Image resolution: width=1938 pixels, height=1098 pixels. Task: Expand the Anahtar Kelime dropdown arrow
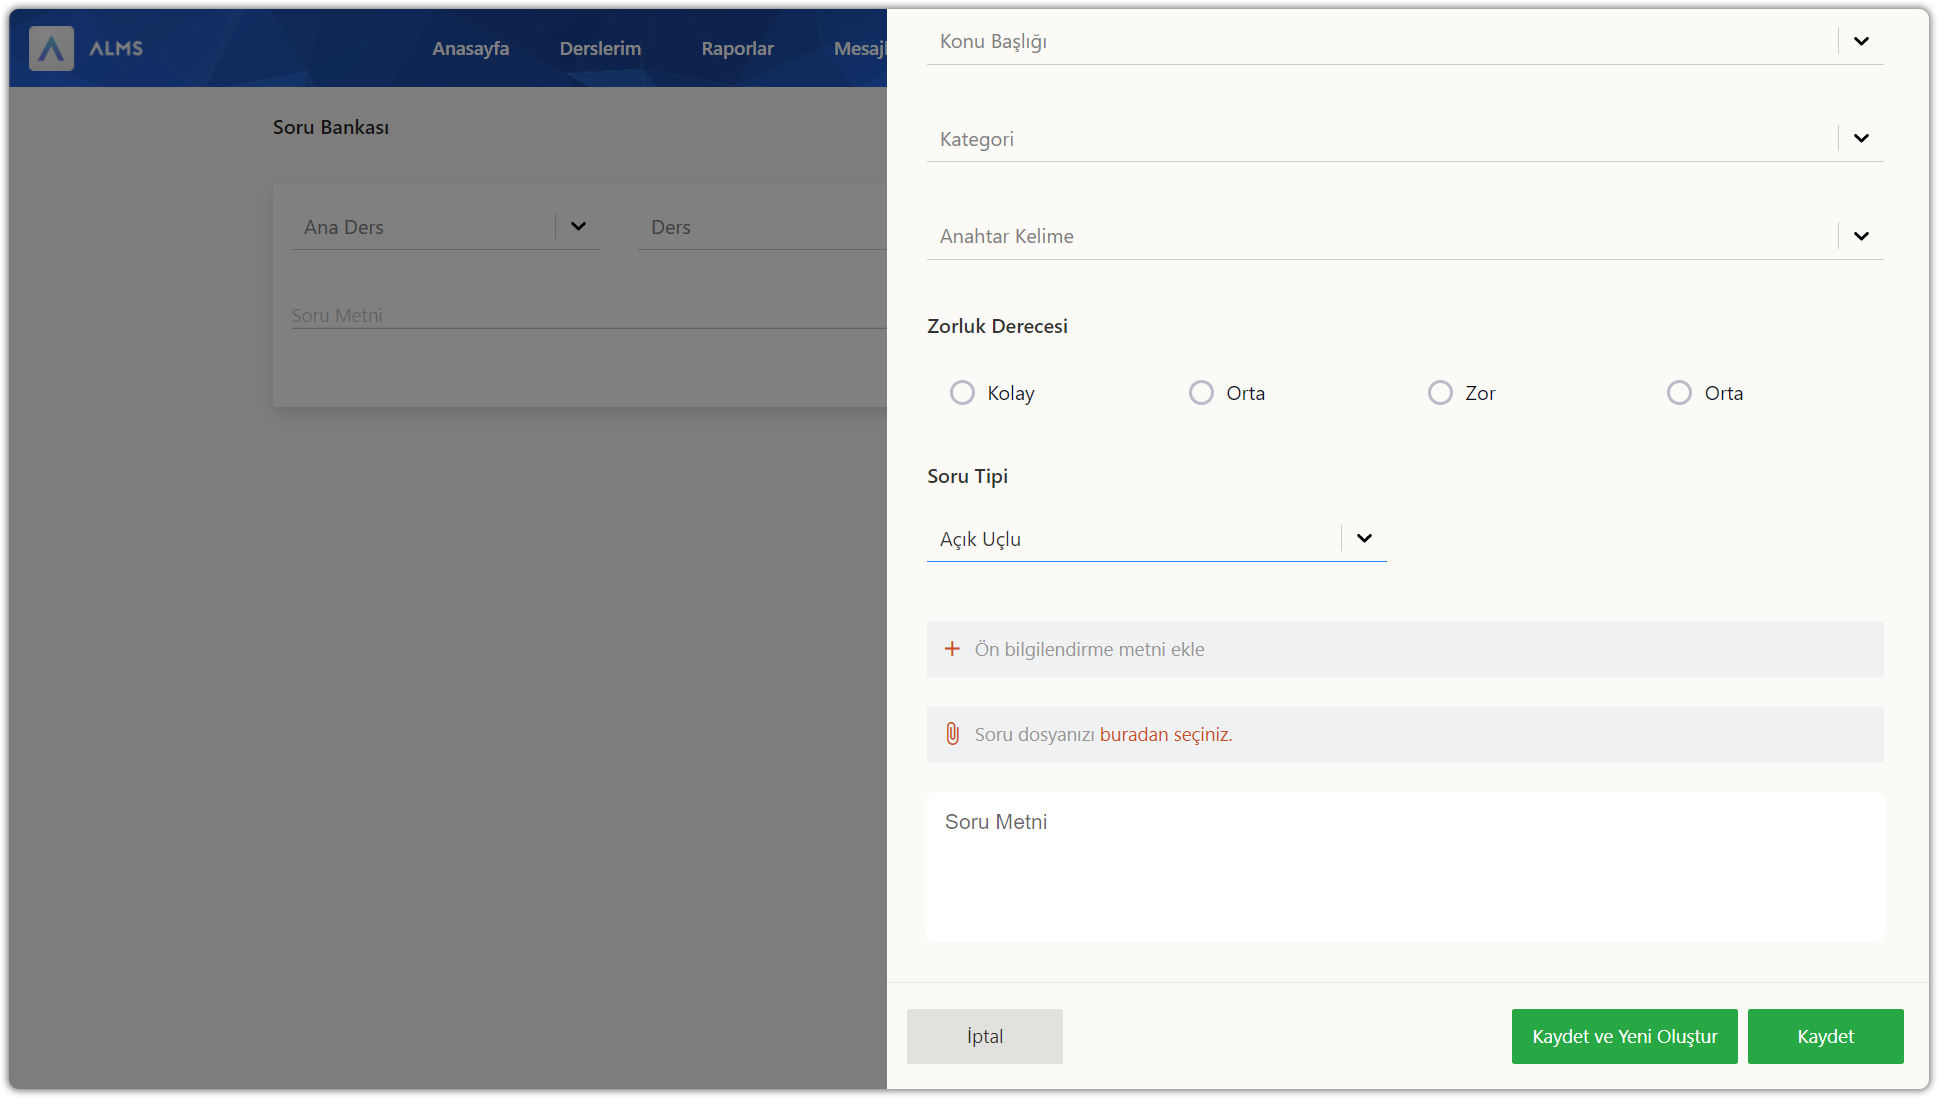(1861, 236)
